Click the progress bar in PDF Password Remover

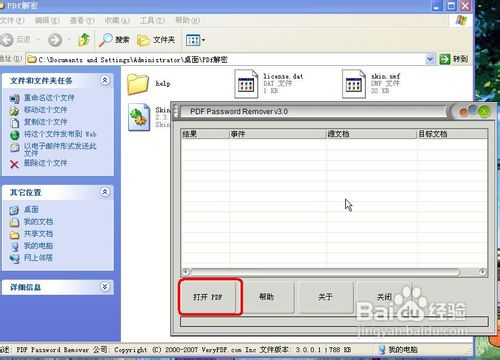pos(334,322)
